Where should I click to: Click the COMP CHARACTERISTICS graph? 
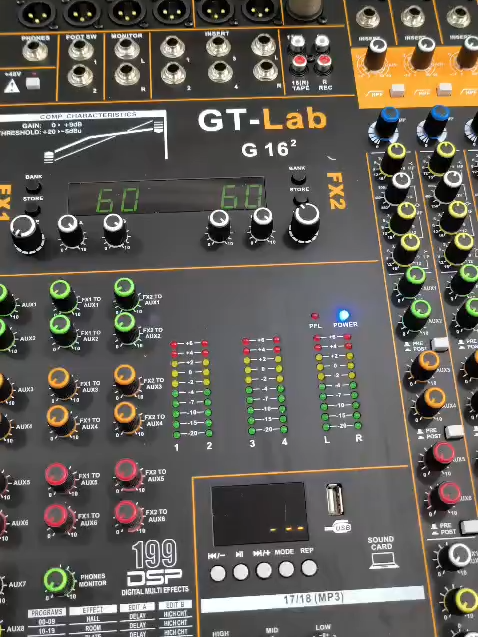click(83, 136)
